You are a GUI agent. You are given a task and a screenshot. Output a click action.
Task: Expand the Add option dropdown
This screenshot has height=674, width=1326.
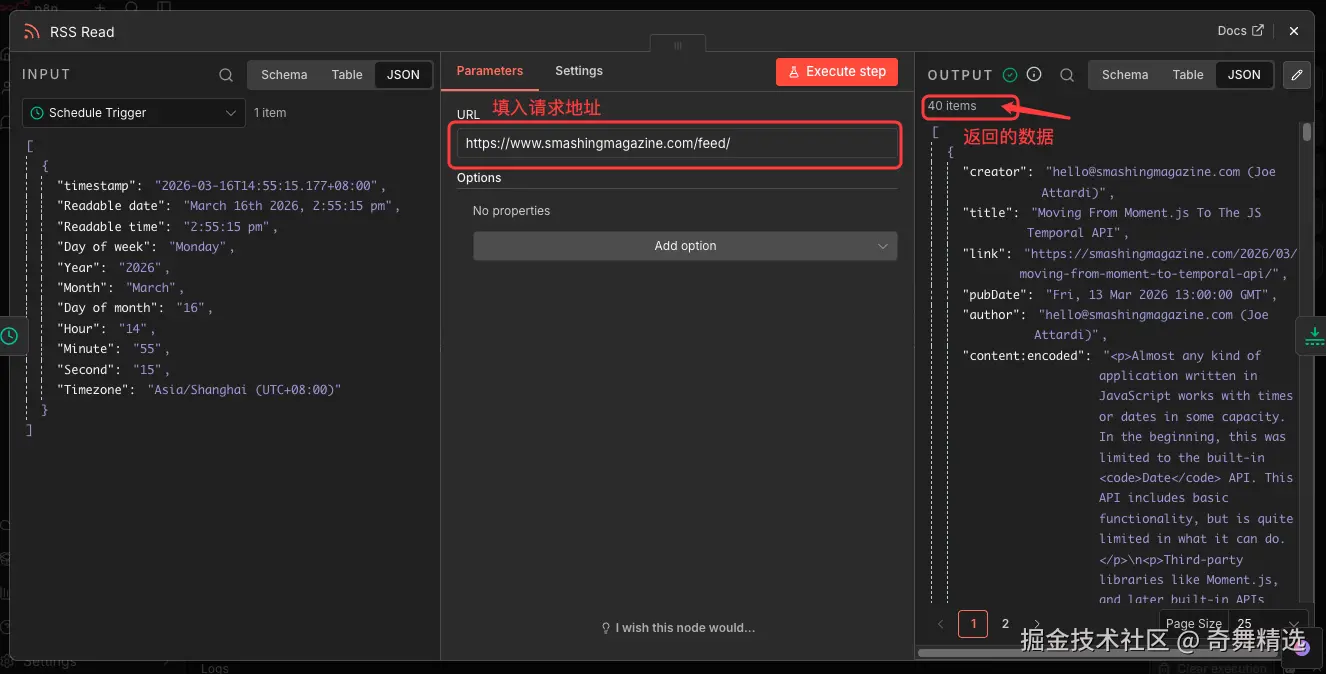685,246
